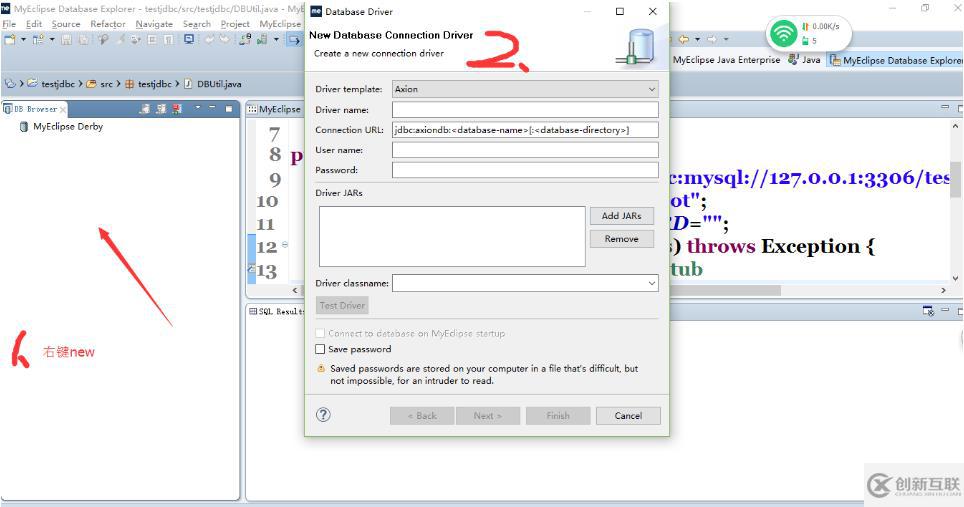Image resolution: width=964 pixels, height=507 pixels.
Task: Click the green Wi-Fi widget icon
Action: (x=783, y=33)
